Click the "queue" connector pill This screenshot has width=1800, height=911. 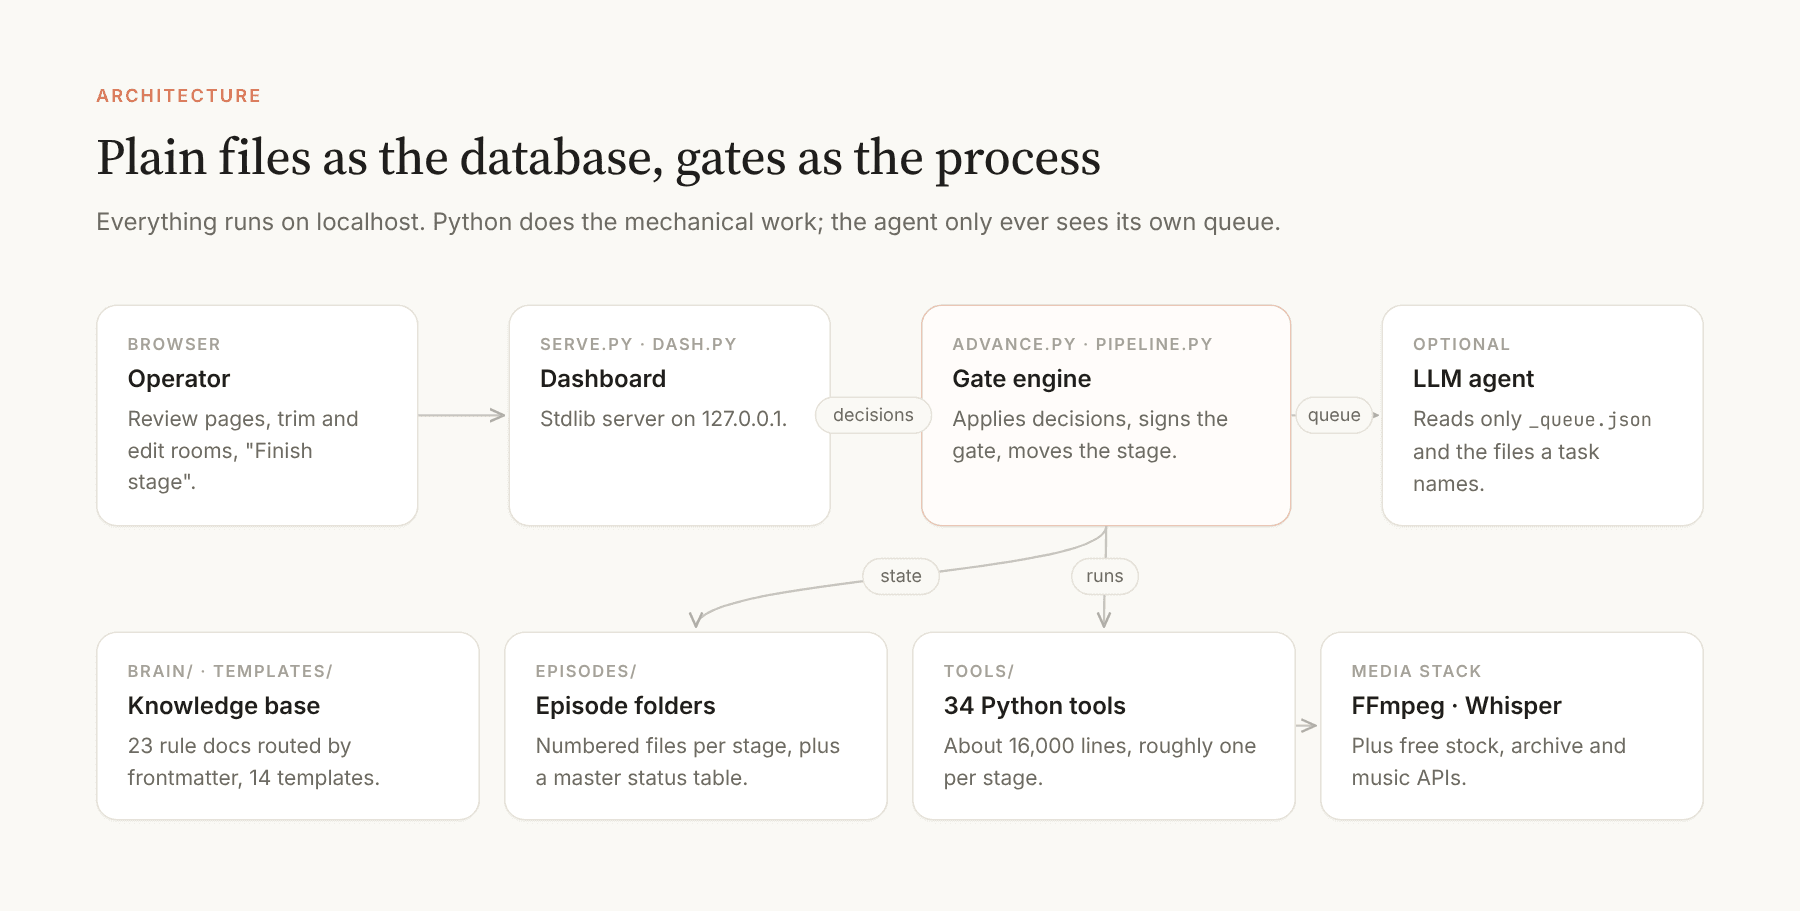pos(1334,415)
